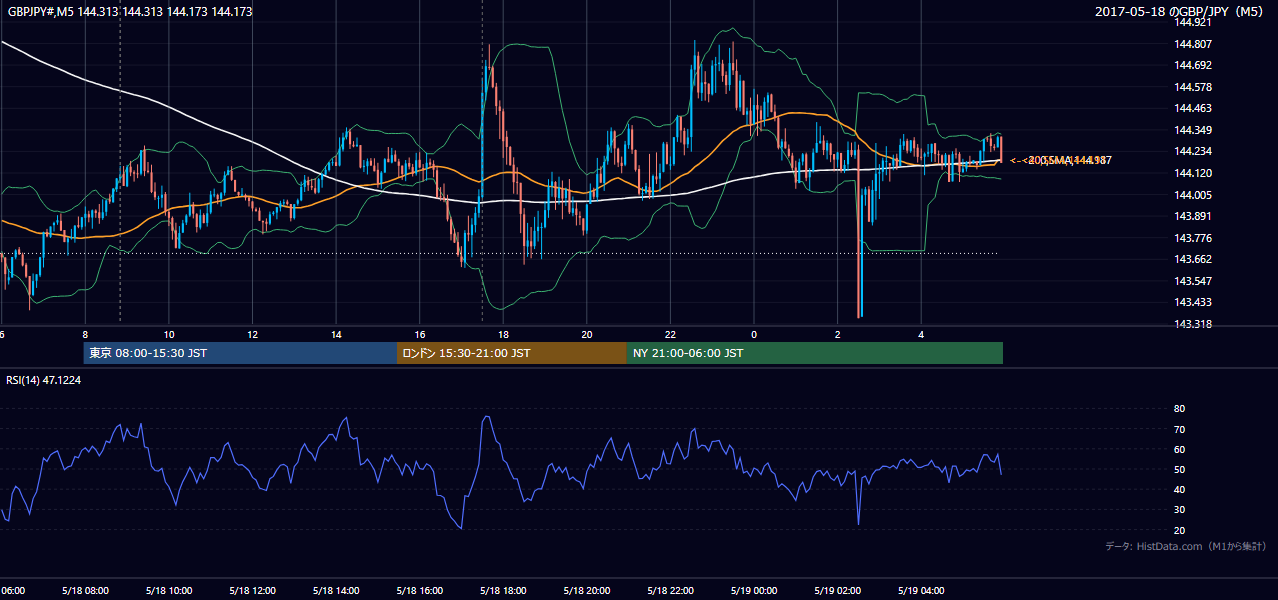Click the 144.349 price axis label
Image resolution: width=1278 pixels, height=600 pixels.
coord(1194,130)
